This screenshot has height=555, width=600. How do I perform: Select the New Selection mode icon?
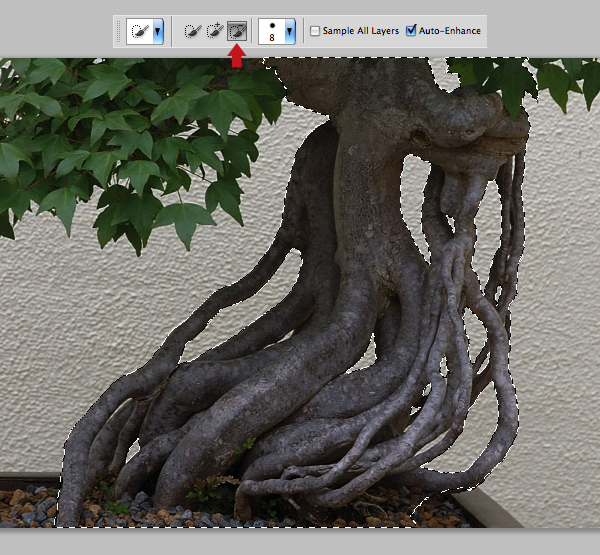coord(192,31)
